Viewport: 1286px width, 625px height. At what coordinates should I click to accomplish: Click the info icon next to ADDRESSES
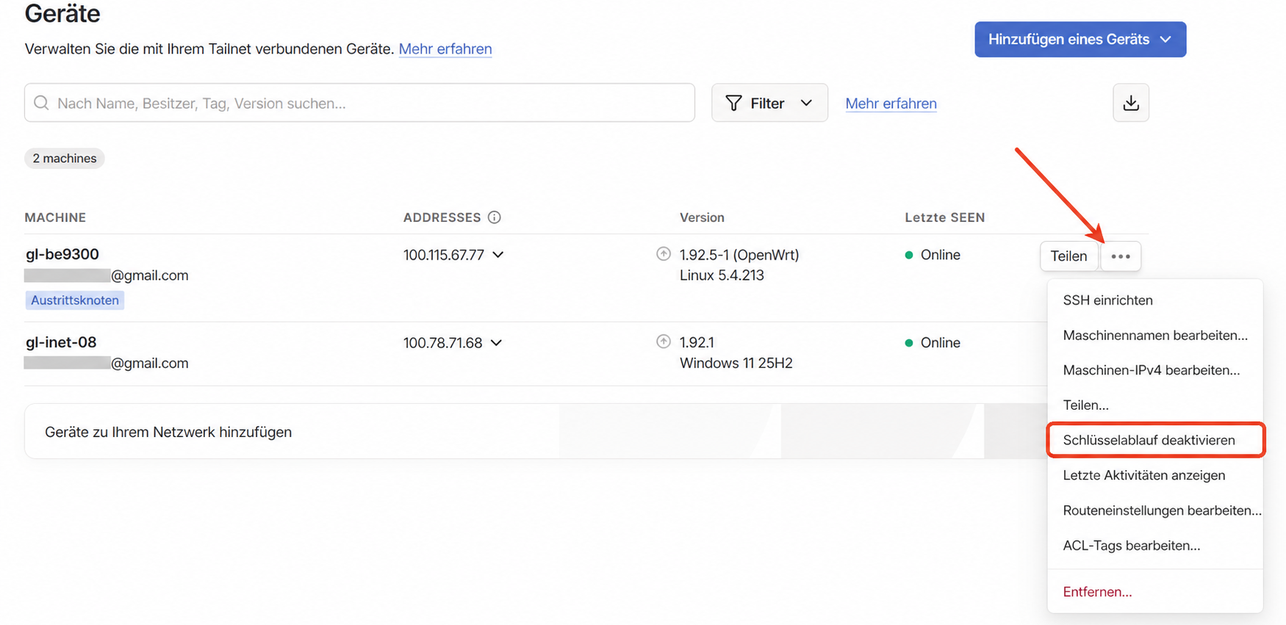(494, 217)
